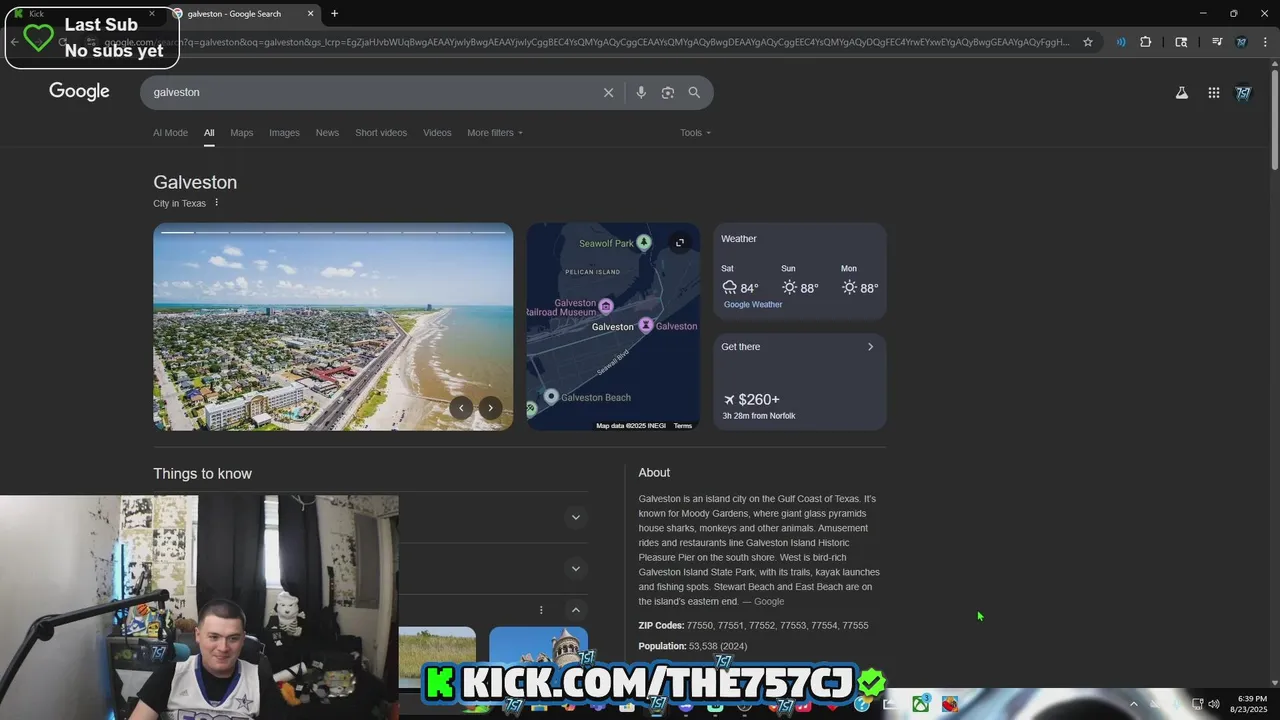Viewport: 1280px width, 720px height.
Task: Open the Chrome three-dot menu
Action: pyautogui.click(x=1263, y=42)
